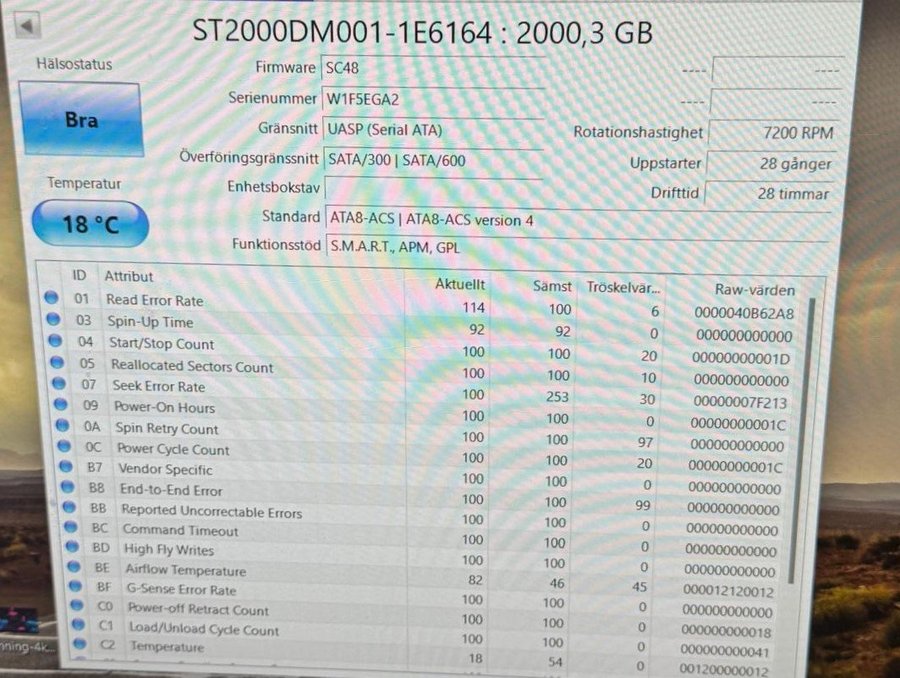Click the status dot for Reallocated Sectors Count

[x=56, y=362]
